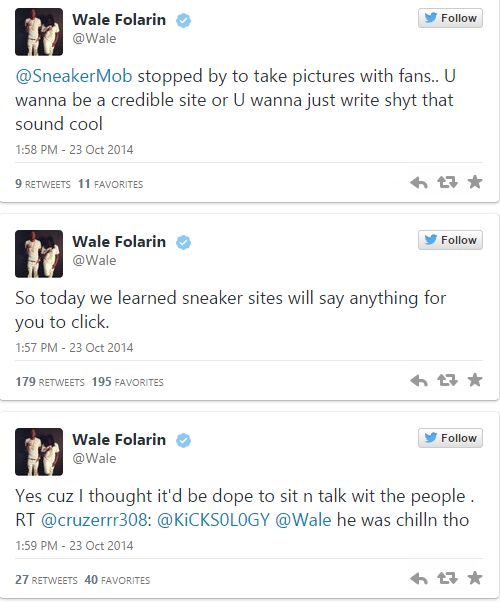Reply to the @SneakerMob tweet
This screenshot has height=603, width=500.
[x=419, y=183]
